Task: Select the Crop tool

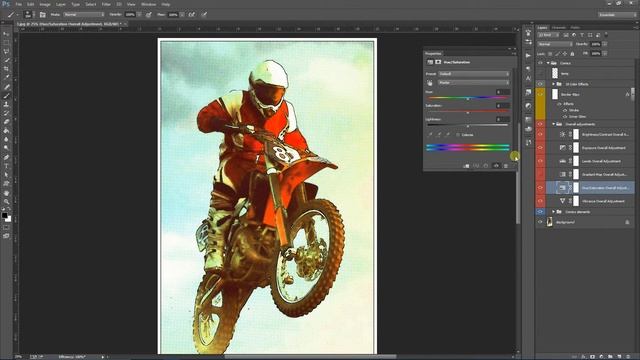Action: (6, 69)
